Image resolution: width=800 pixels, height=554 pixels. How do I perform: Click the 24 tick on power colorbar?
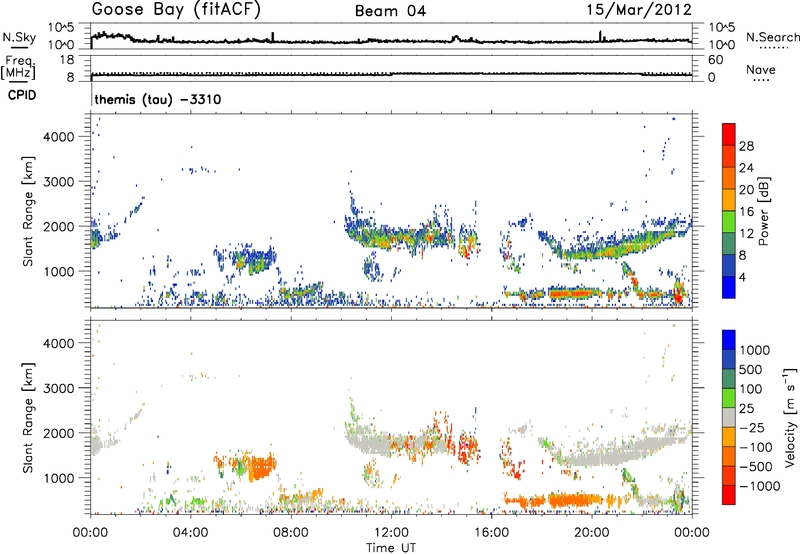coord(746,168)
